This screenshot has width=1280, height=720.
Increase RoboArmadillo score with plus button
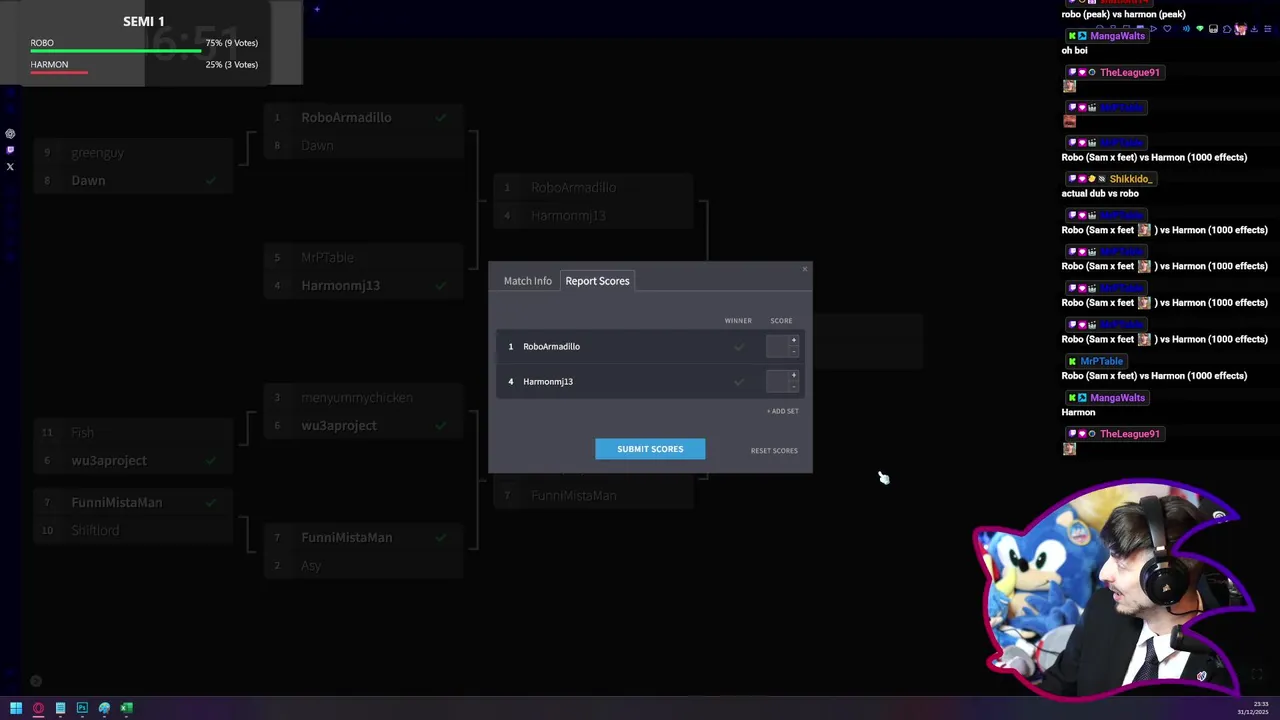pyautogui.click(x=794, y=341)
